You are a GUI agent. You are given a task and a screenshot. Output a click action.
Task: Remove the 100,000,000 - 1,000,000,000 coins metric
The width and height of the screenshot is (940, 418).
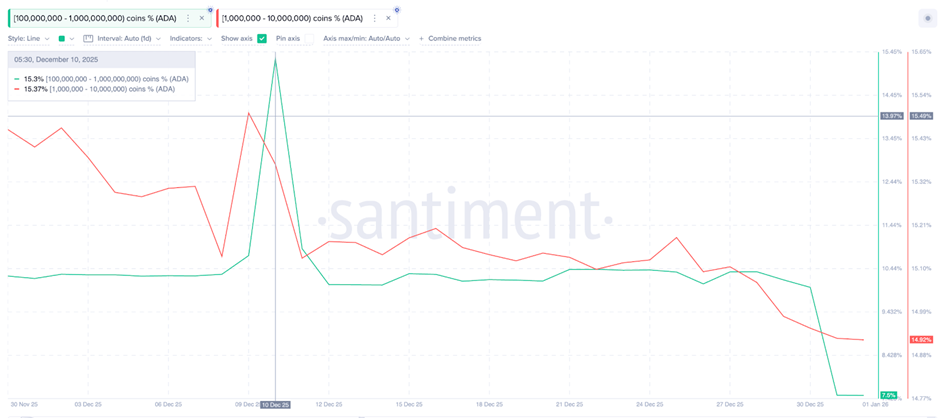(202, 18)
